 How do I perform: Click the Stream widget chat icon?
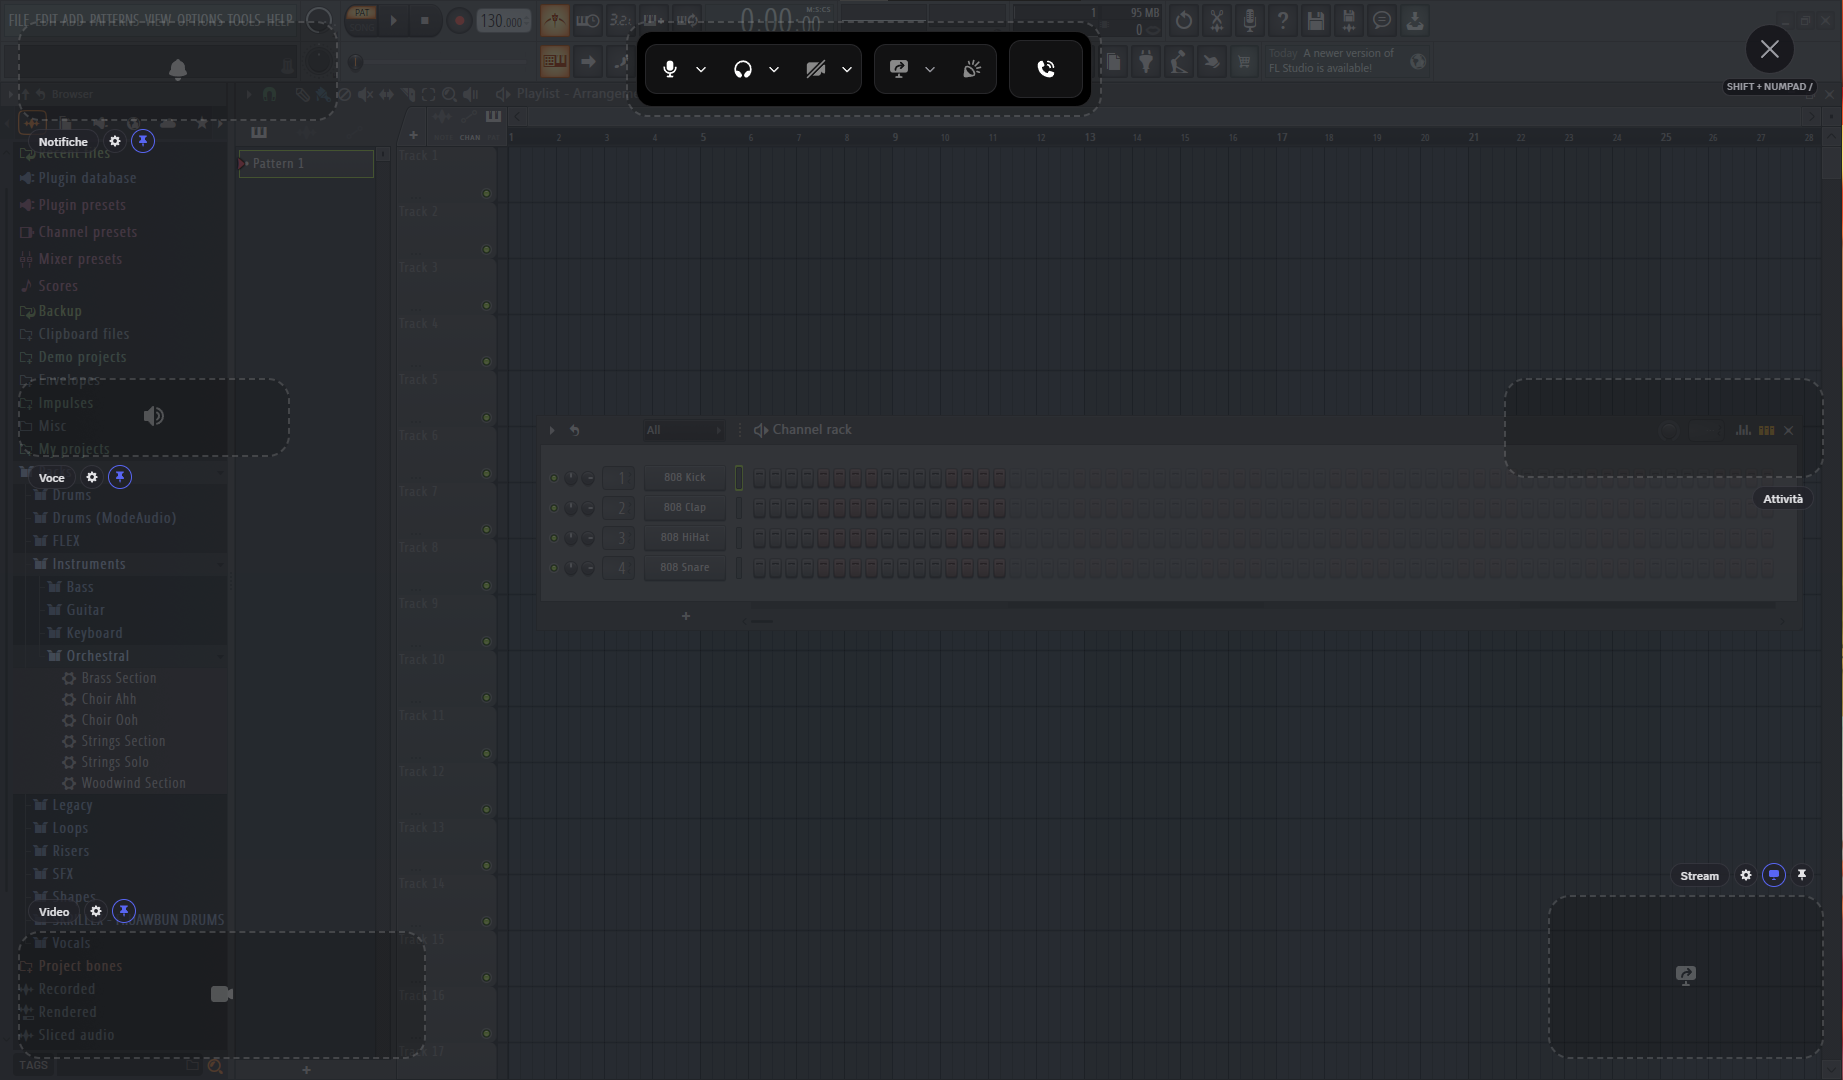pyautogui.click(x=1774, y=875)
